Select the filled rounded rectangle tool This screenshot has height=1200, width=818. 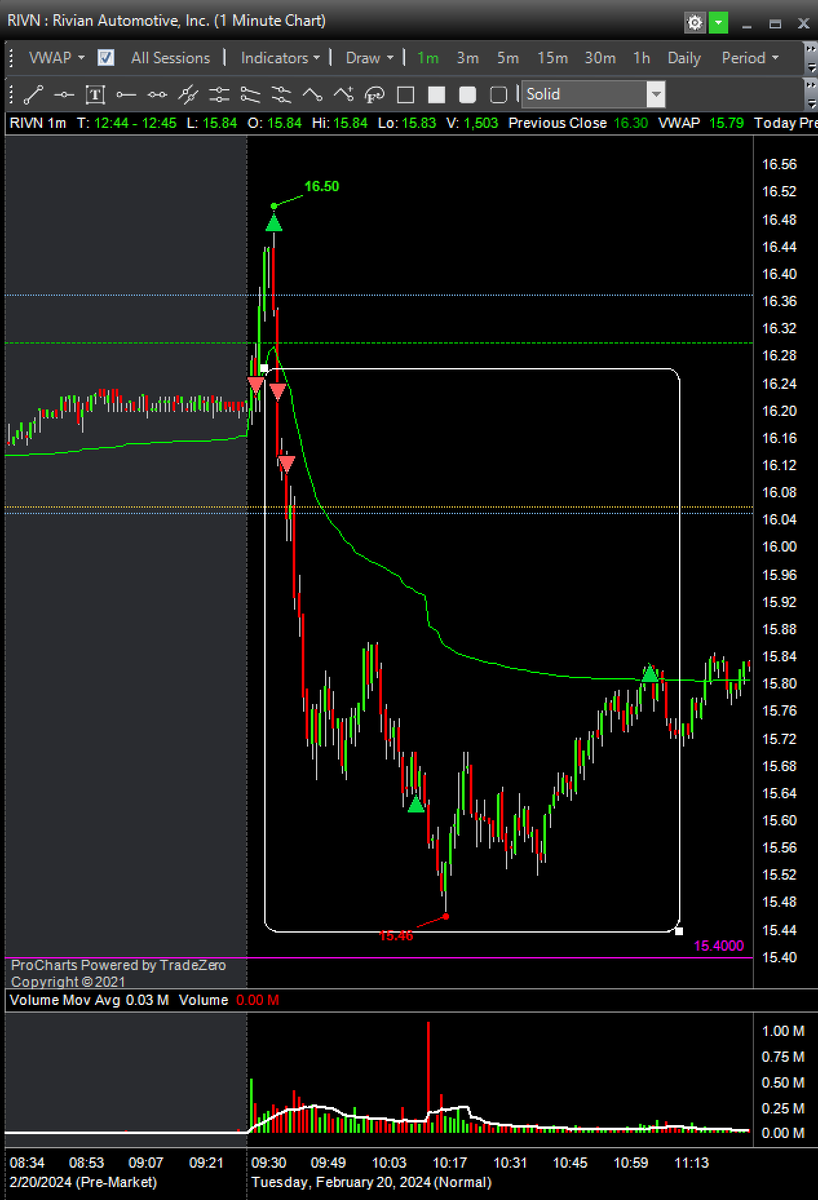pyautogui.click(x=467, y=95)
